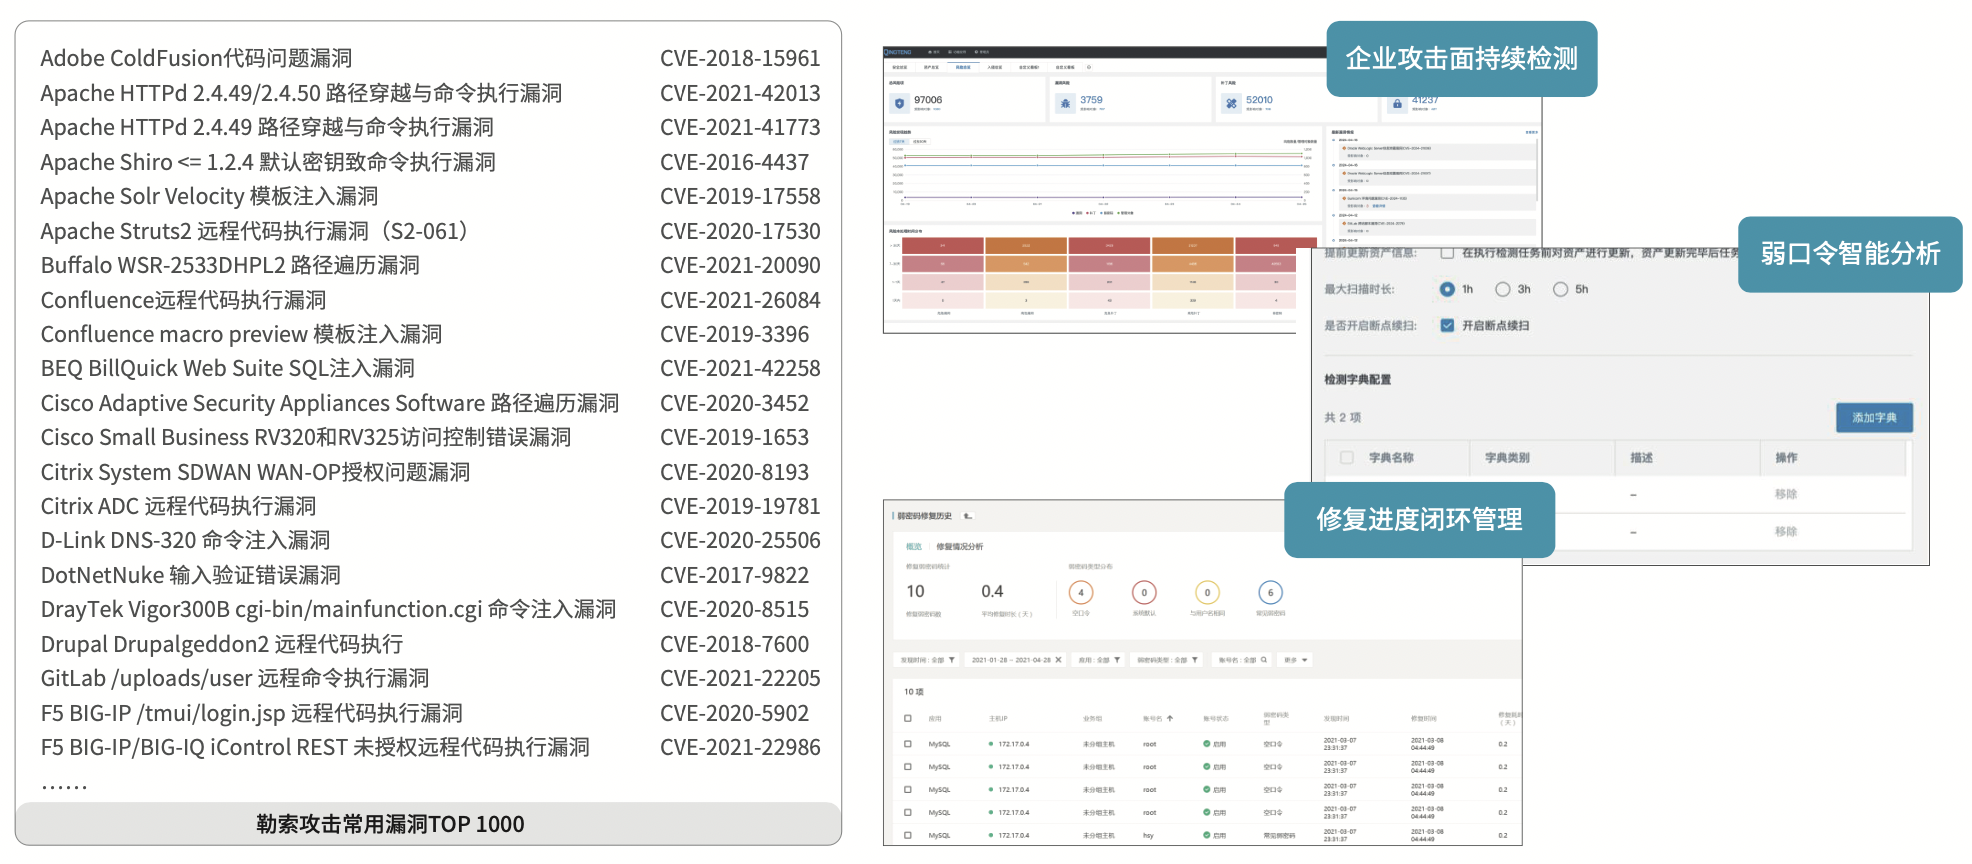Screen dimensions: 1972x864
Task: Click CVE-2018-15961 in the list
Action: tap(740, 58)
